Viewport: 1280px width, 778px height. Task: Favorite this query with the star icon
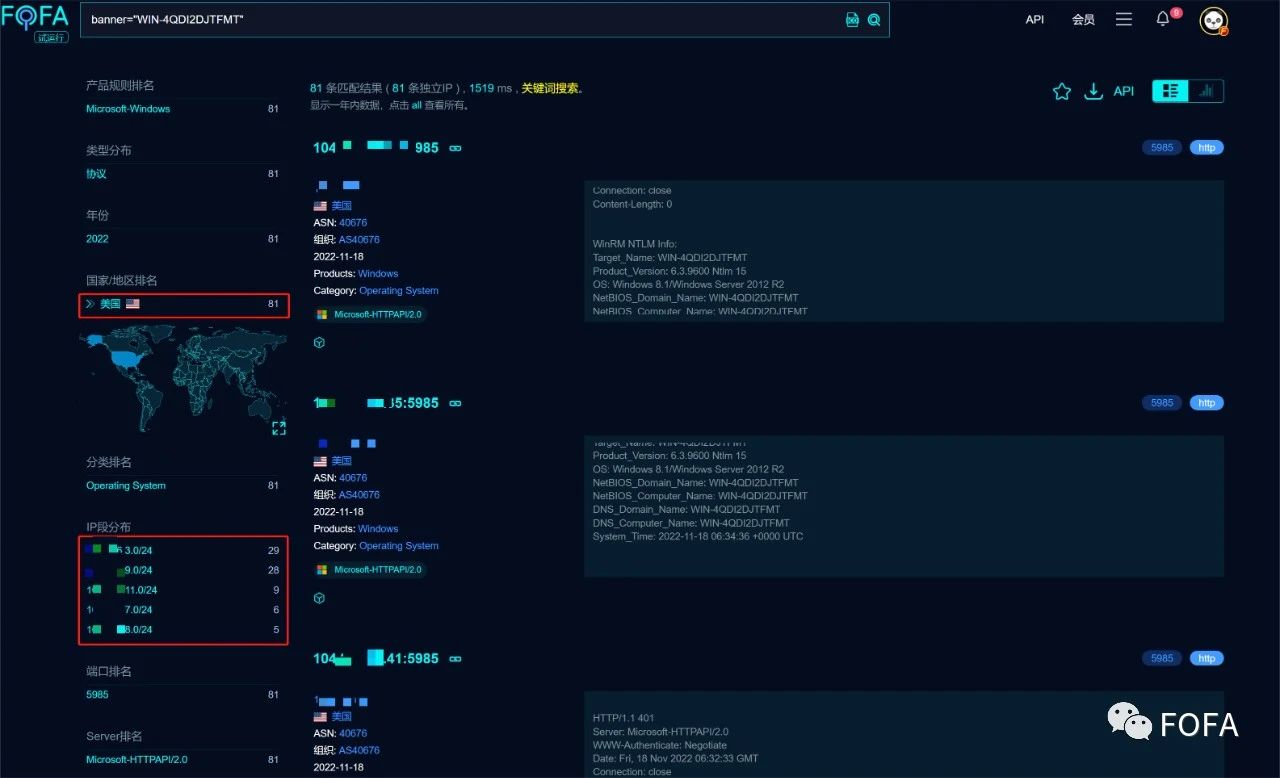pyautogui.click(x=1062, y=91)
